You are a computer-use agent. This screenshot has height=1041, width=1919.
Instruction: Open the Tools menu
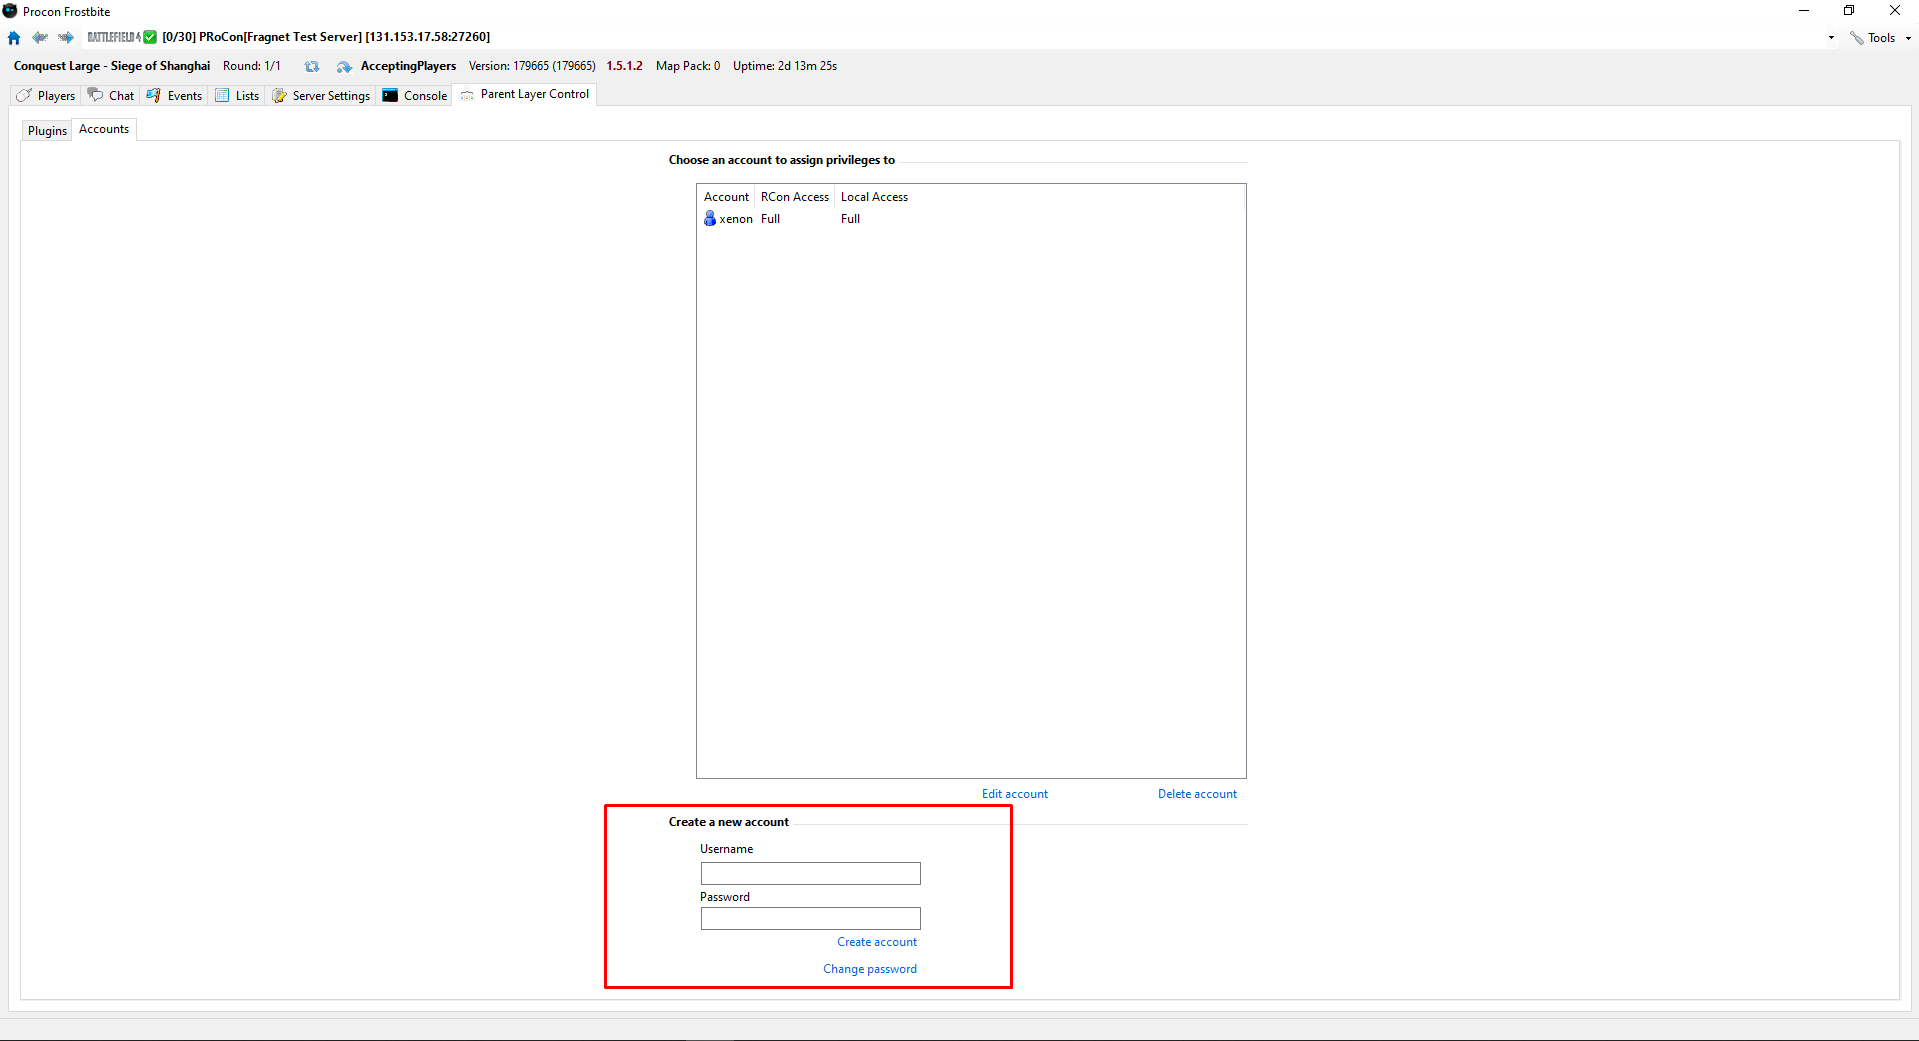pos(1881,38)
